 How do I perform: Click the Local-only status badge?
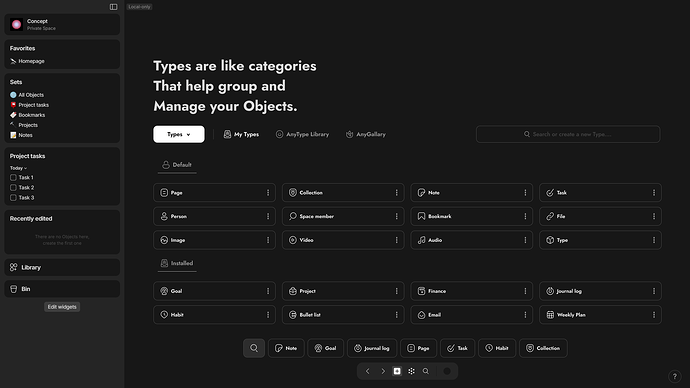click(x=139, y=7)
